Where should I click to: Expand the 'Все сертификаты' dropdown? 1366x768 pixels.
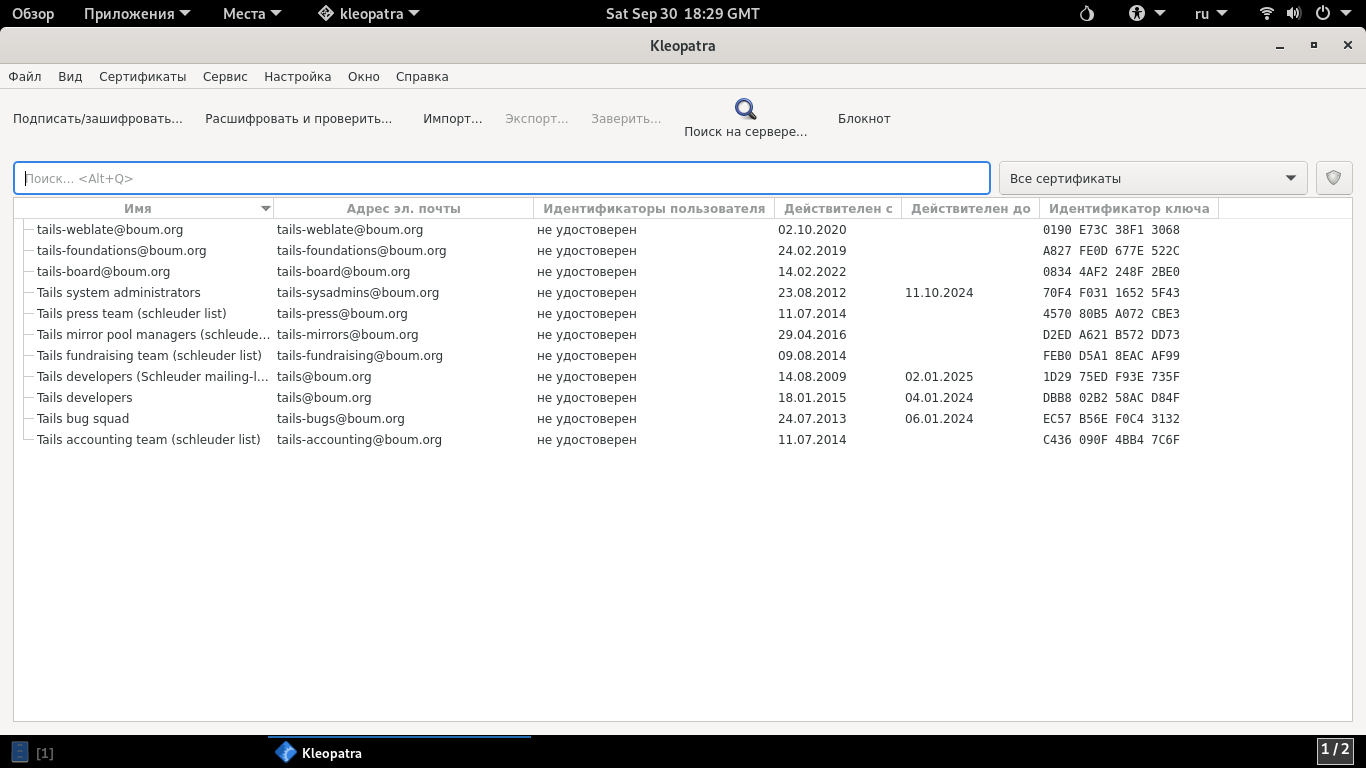click(x=1153, y=178)
